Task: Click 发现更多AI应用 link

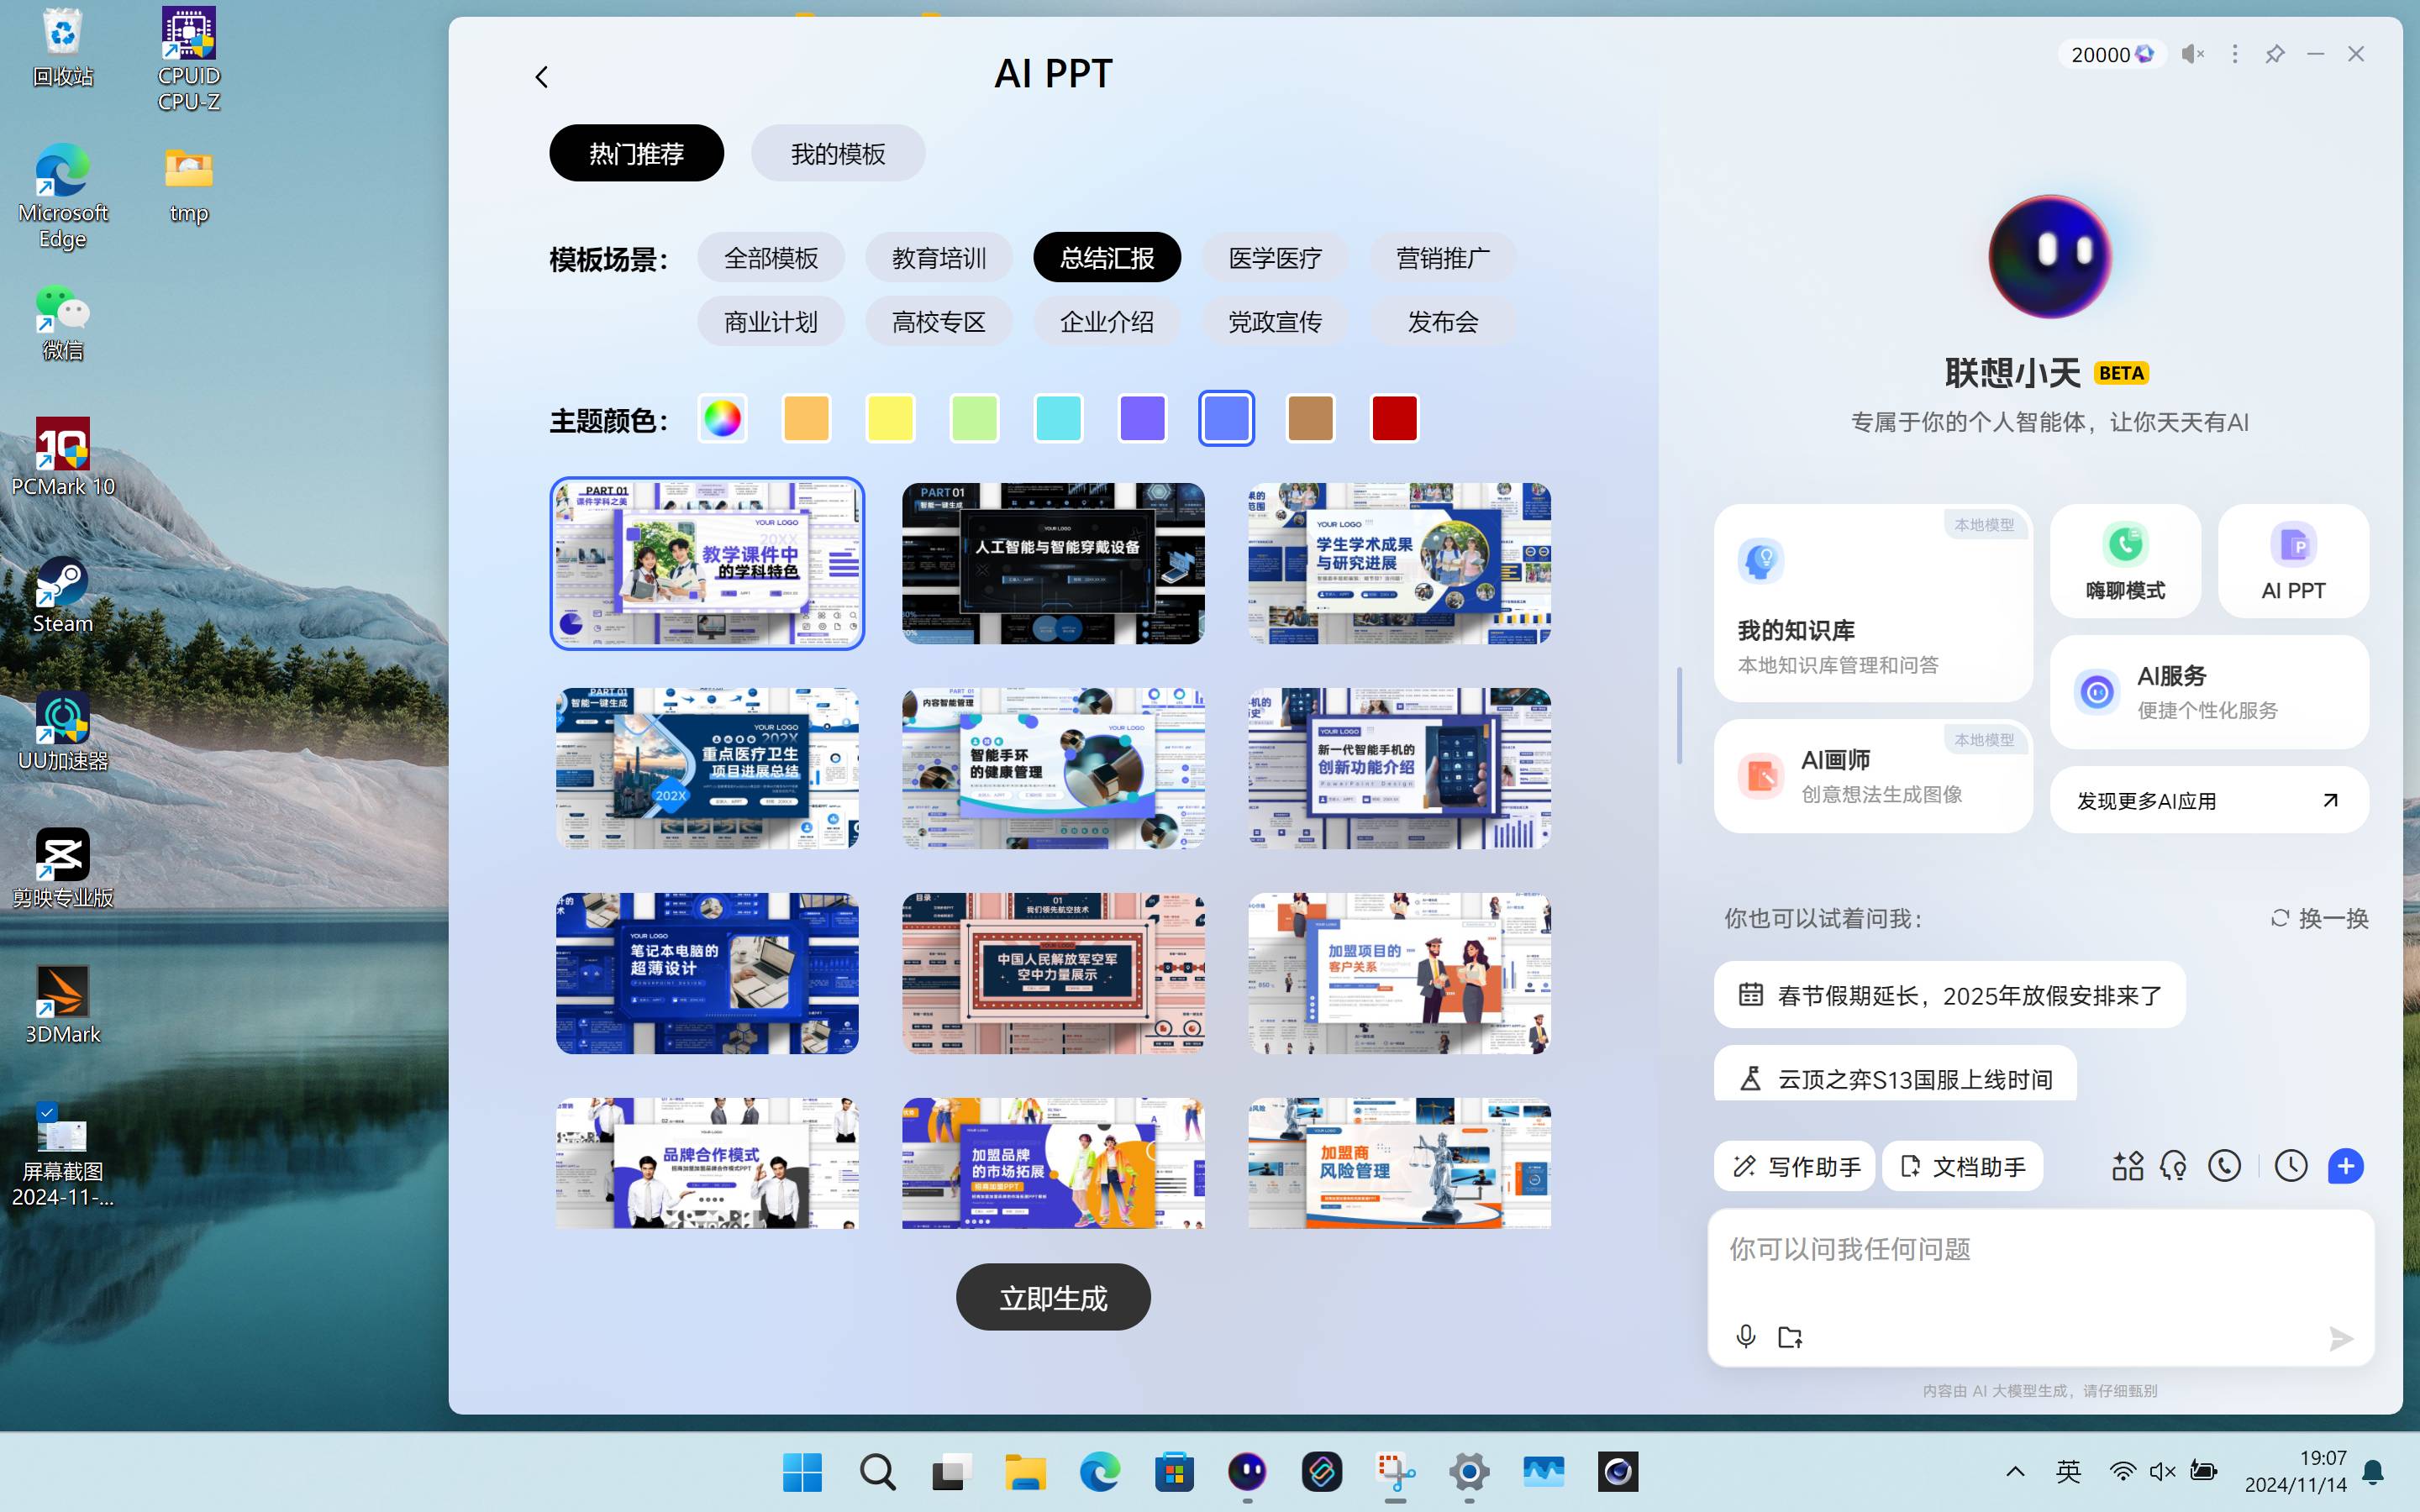Action: [2209, 800]
